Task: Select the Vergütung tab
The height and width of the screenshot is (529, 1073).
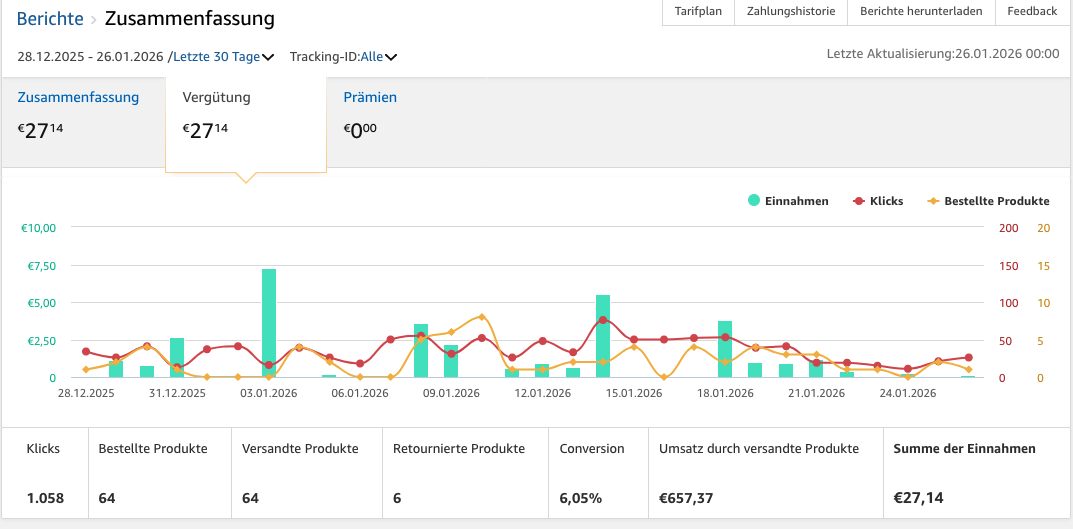Action: tap(217, 98)
